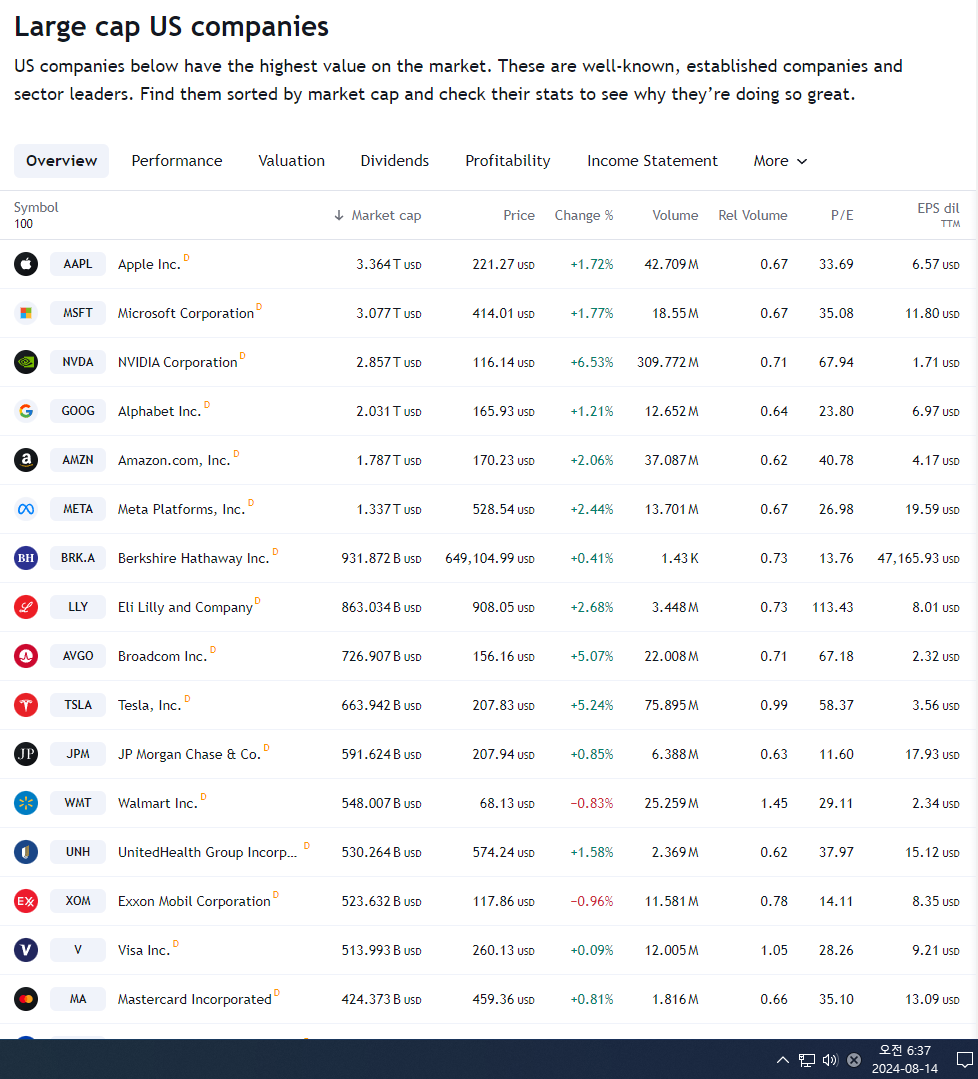The image size is (978, 1079).
Task: Open the Apple Inc. company link
Action: 149,265
